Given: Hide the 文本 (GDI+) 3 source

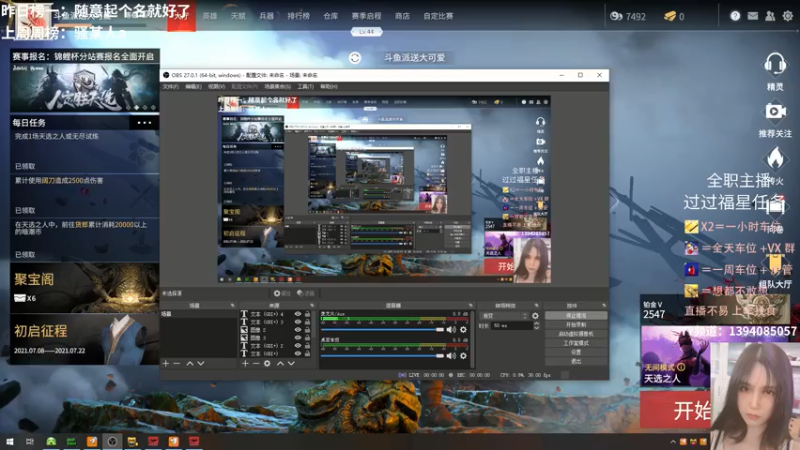Looking at the screenshot, I should pos(298,322).
